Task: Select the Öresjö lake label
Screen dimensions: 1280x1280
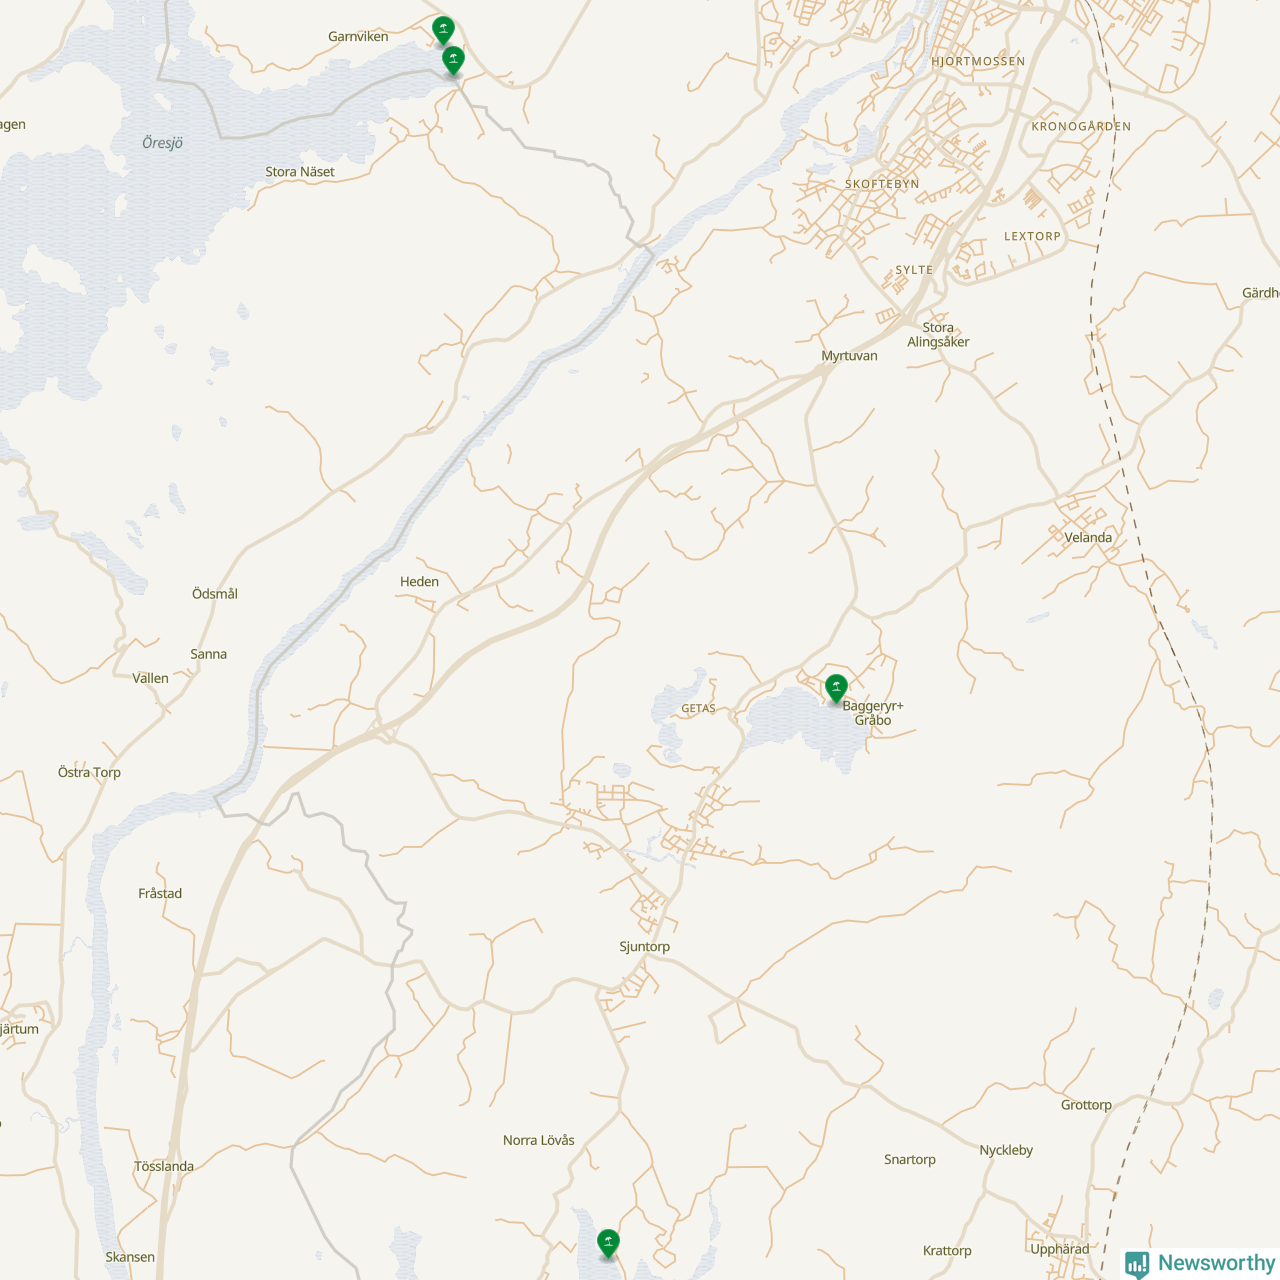Action: point(163,143)
